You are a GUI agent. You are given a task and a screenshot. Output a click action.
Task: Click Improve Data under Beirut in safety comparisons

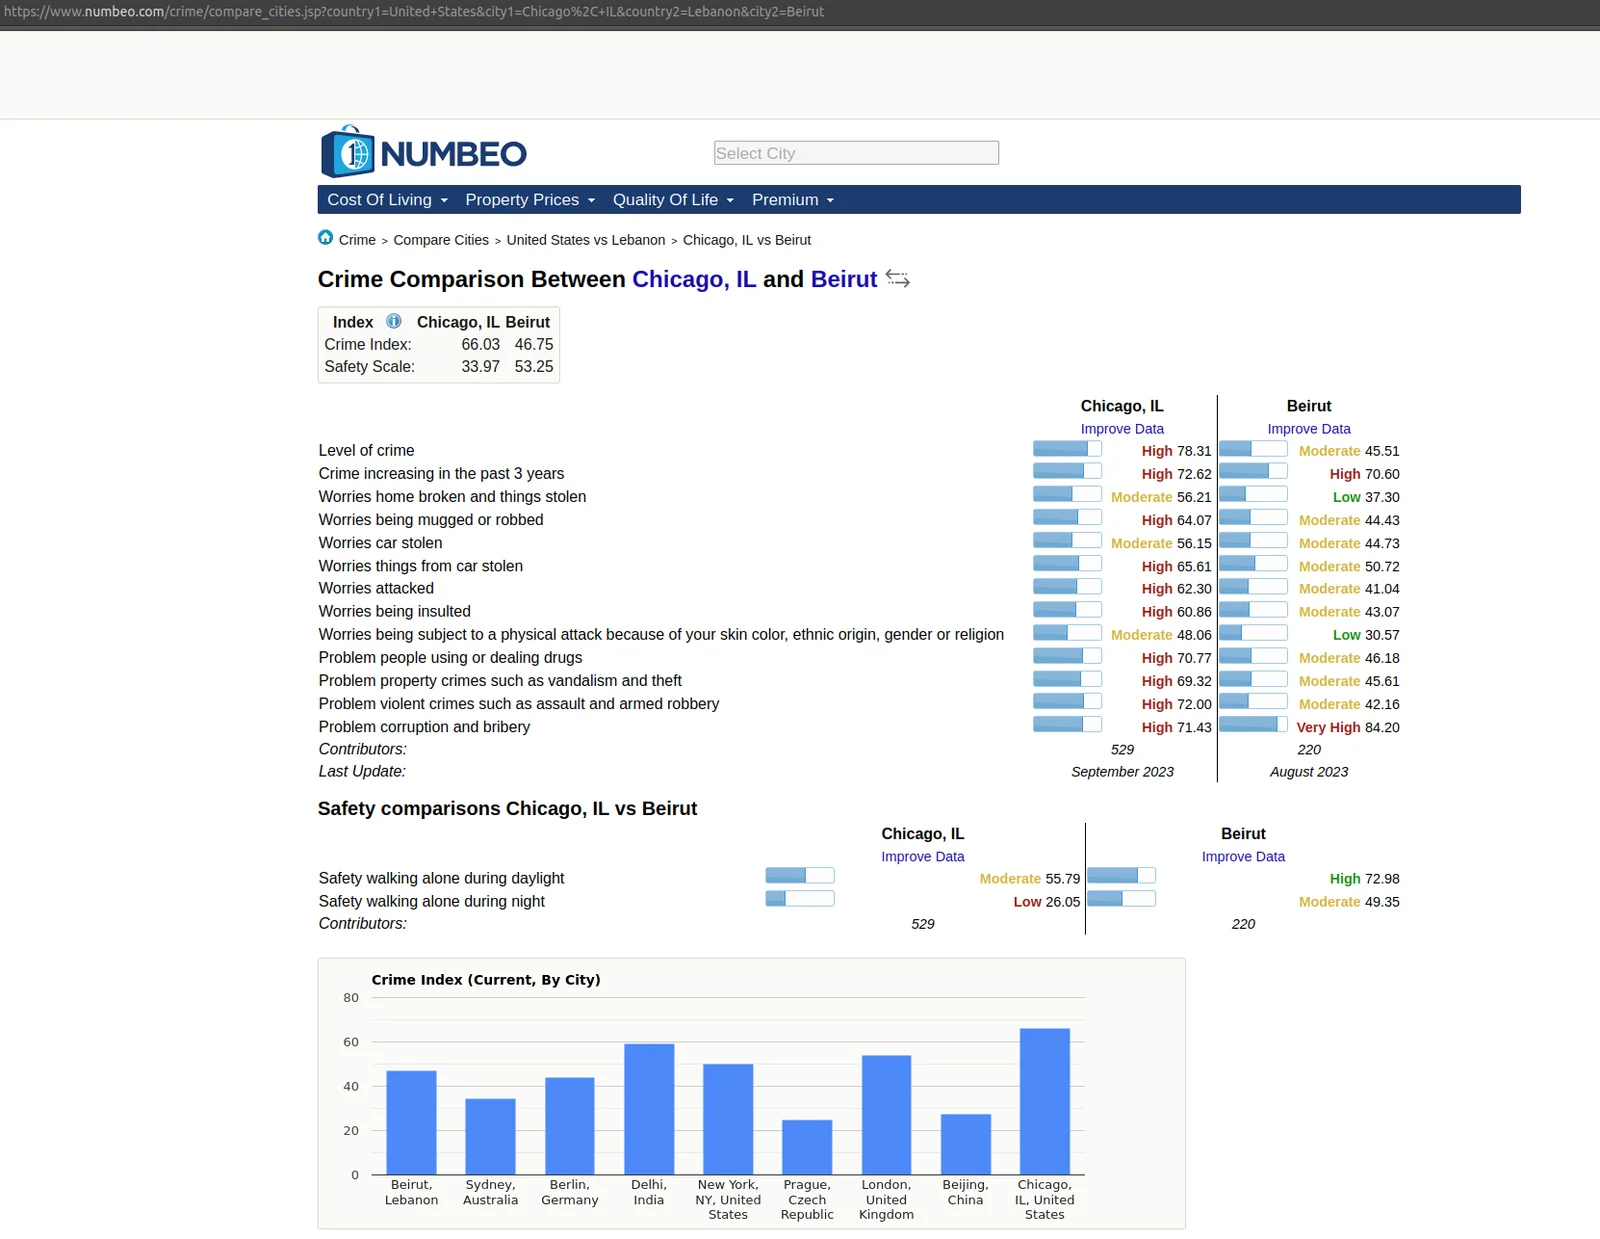click(x=1243, y=857)
